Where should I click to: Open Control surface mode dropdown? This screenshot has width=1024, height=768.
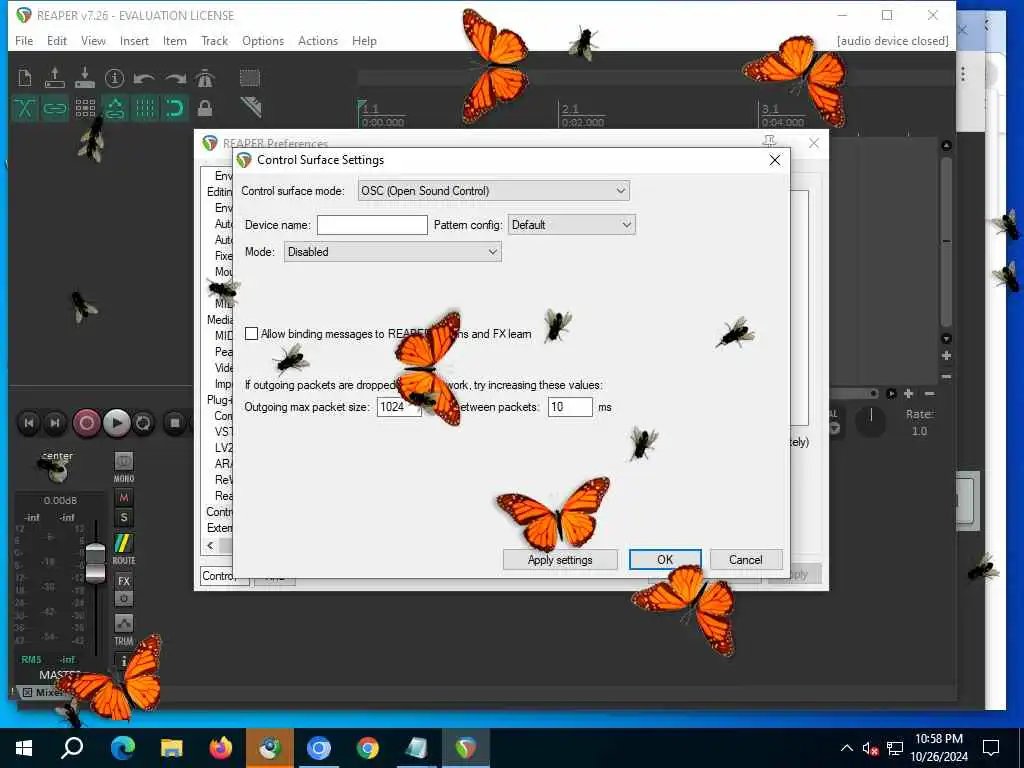[x=494, y=191]
